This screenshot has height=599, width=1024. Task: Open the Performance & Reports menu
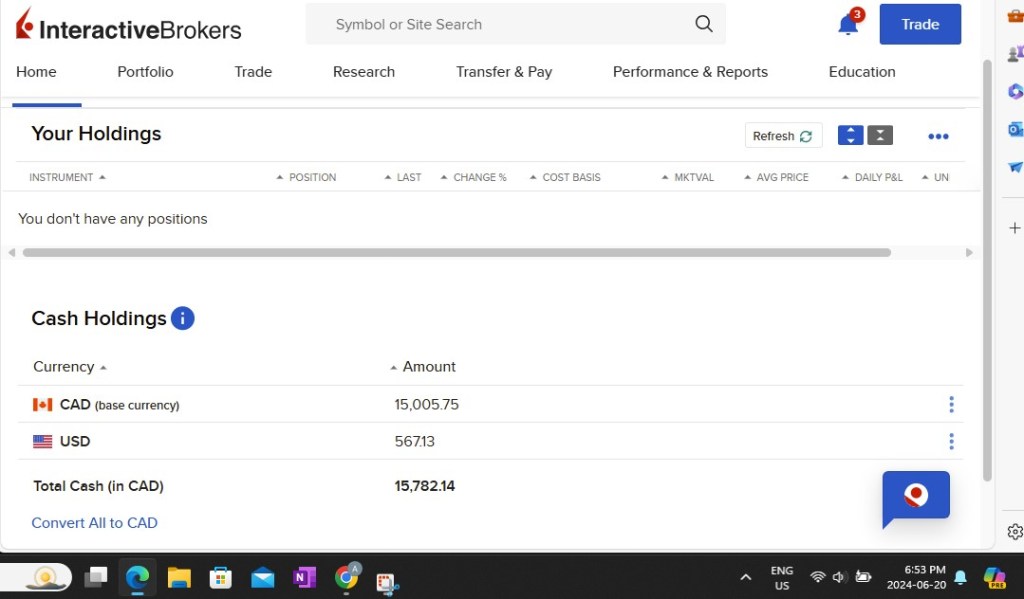tap(690, 72)
